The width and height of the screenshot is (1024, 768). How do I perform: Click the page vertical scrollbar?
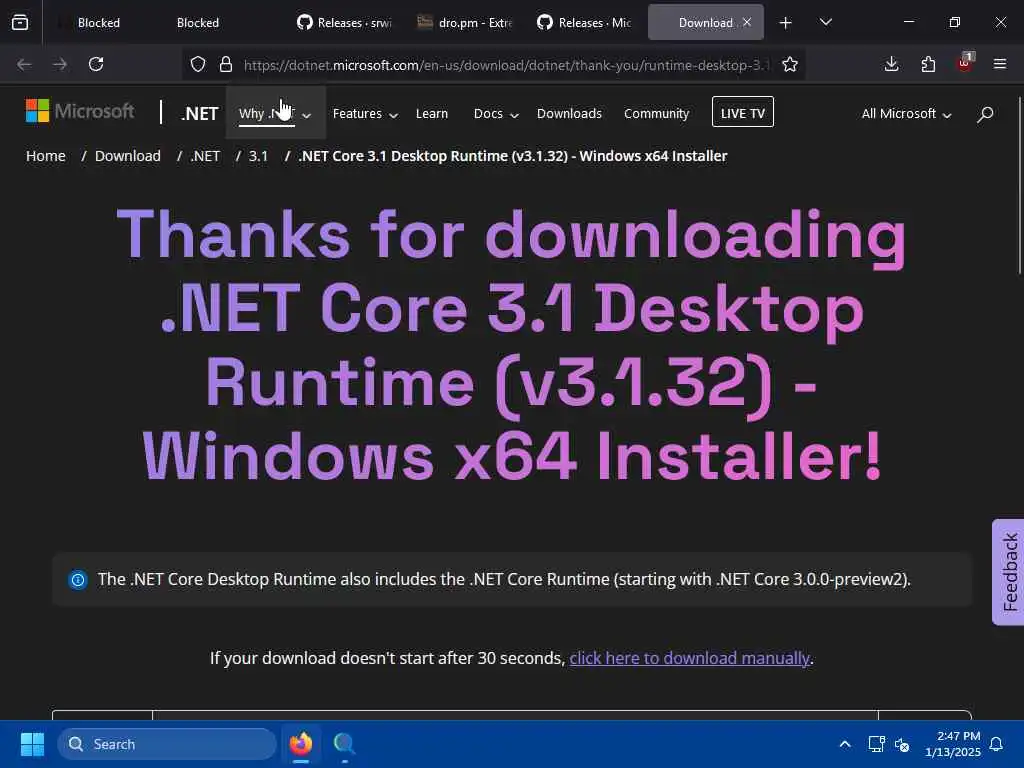tap(1019, 185)
